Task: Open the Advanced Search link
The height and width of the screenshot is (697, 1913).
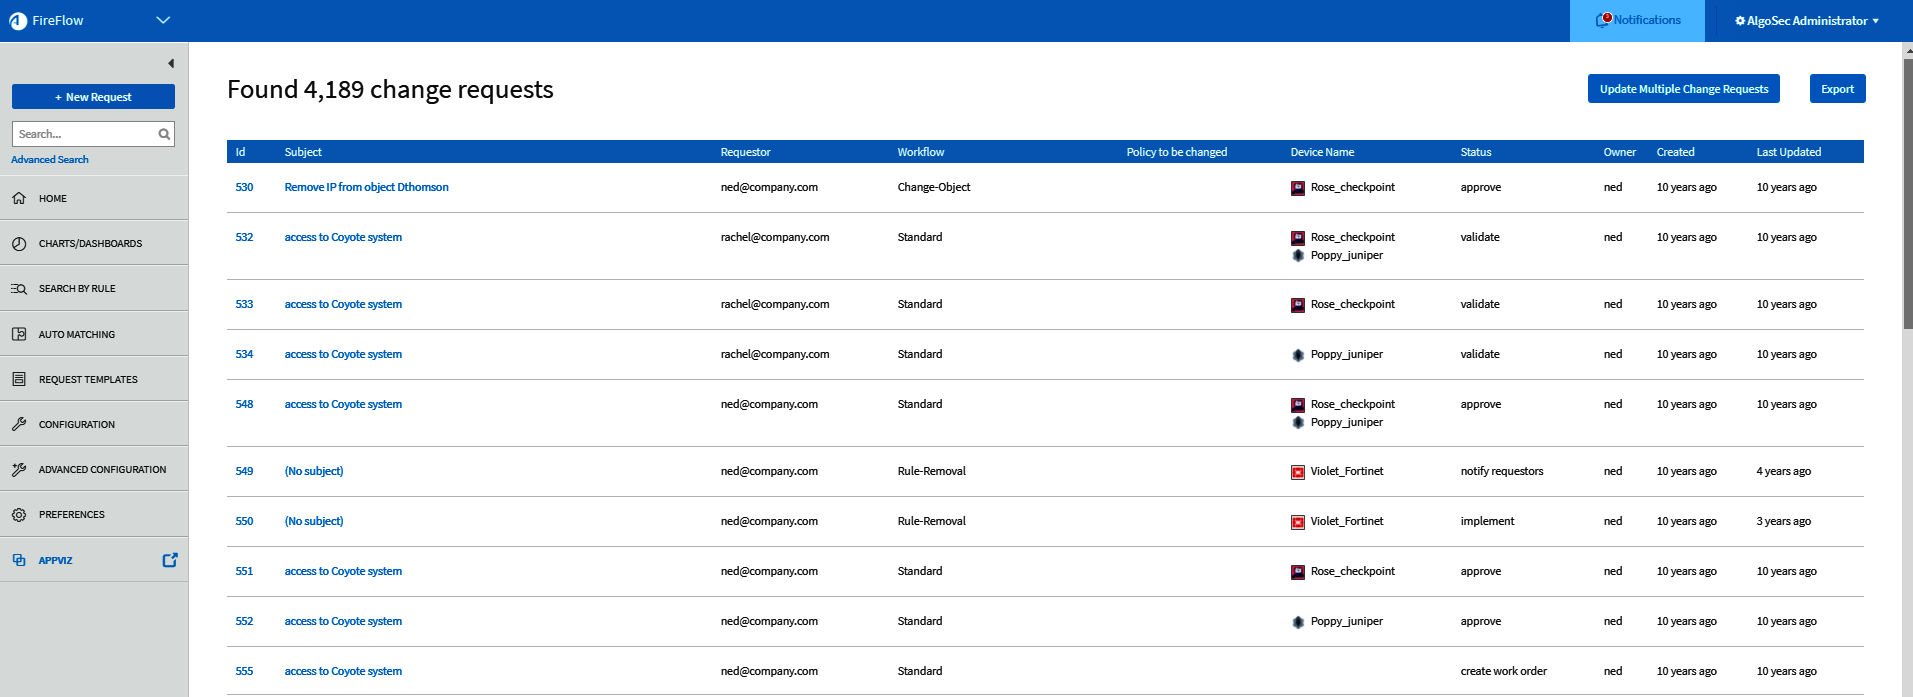Action: [50, 160]
